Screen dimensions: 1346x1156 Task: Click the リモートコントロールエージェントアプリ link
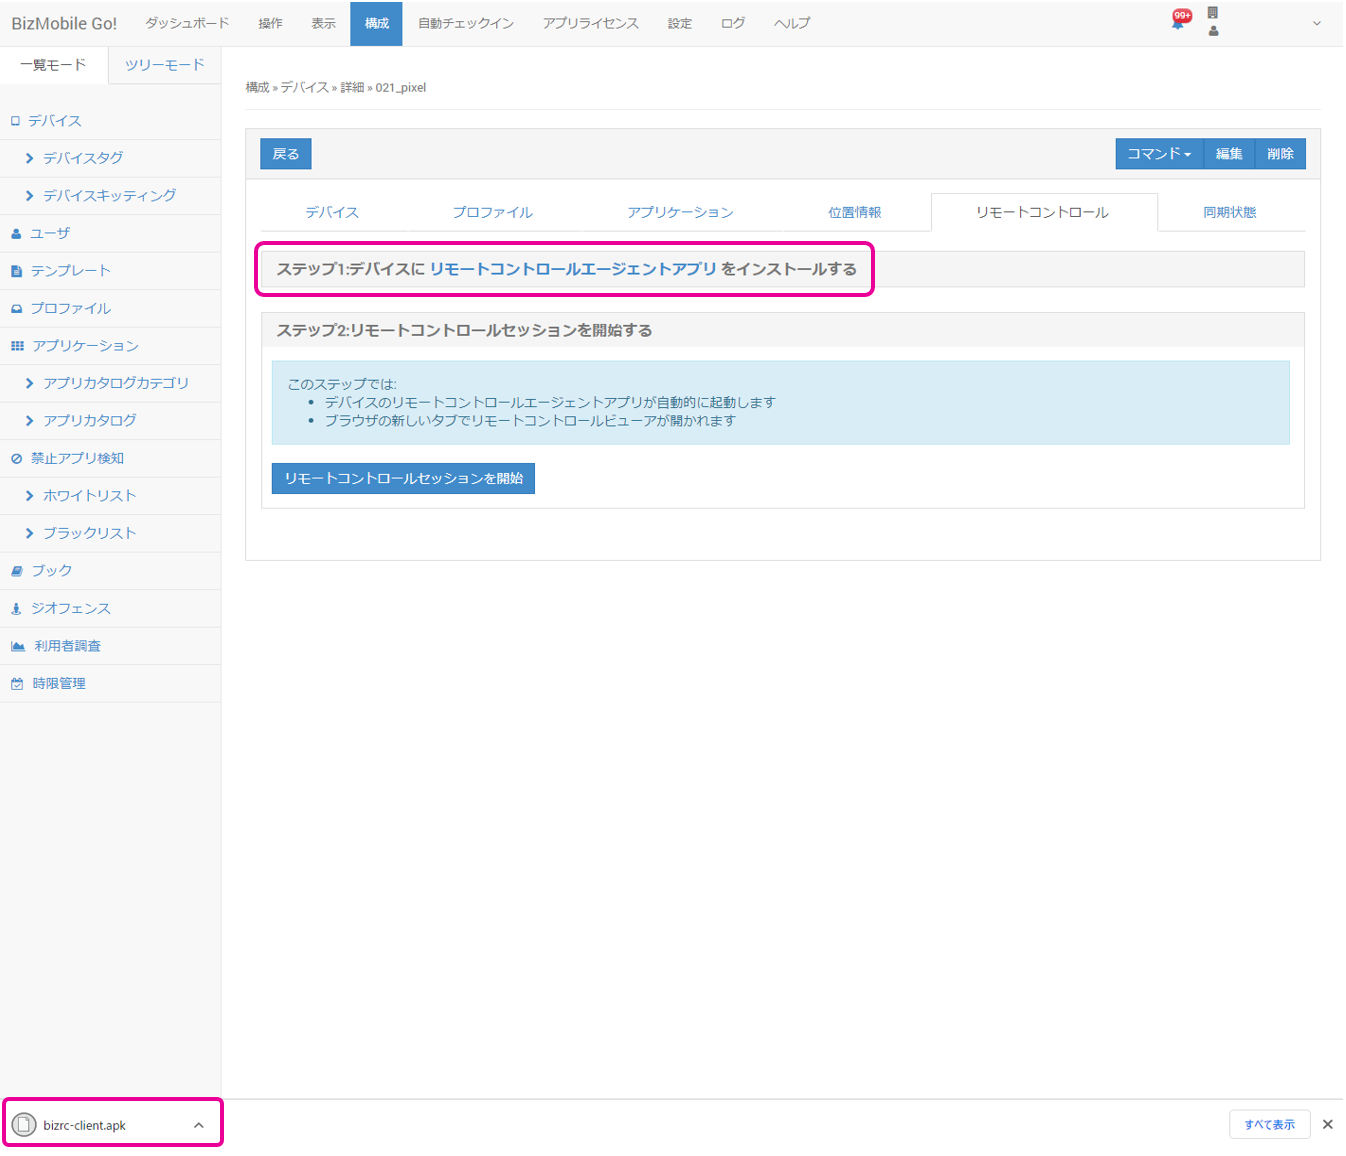click(x=572, y=269)
